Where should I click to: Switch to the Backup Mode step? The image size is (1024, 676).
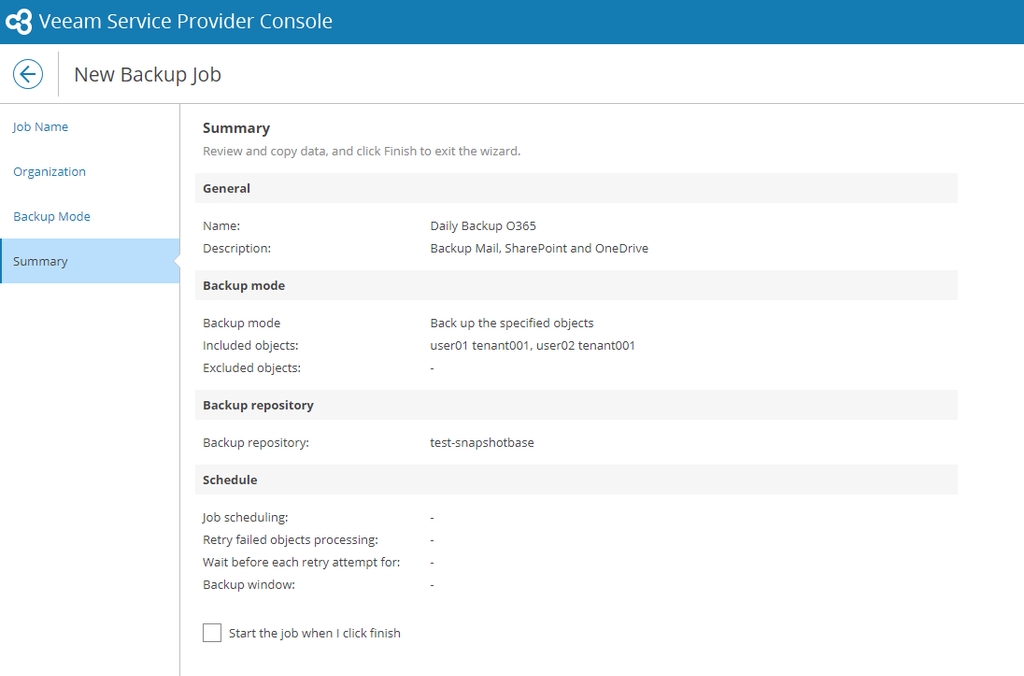pos(52,217)
